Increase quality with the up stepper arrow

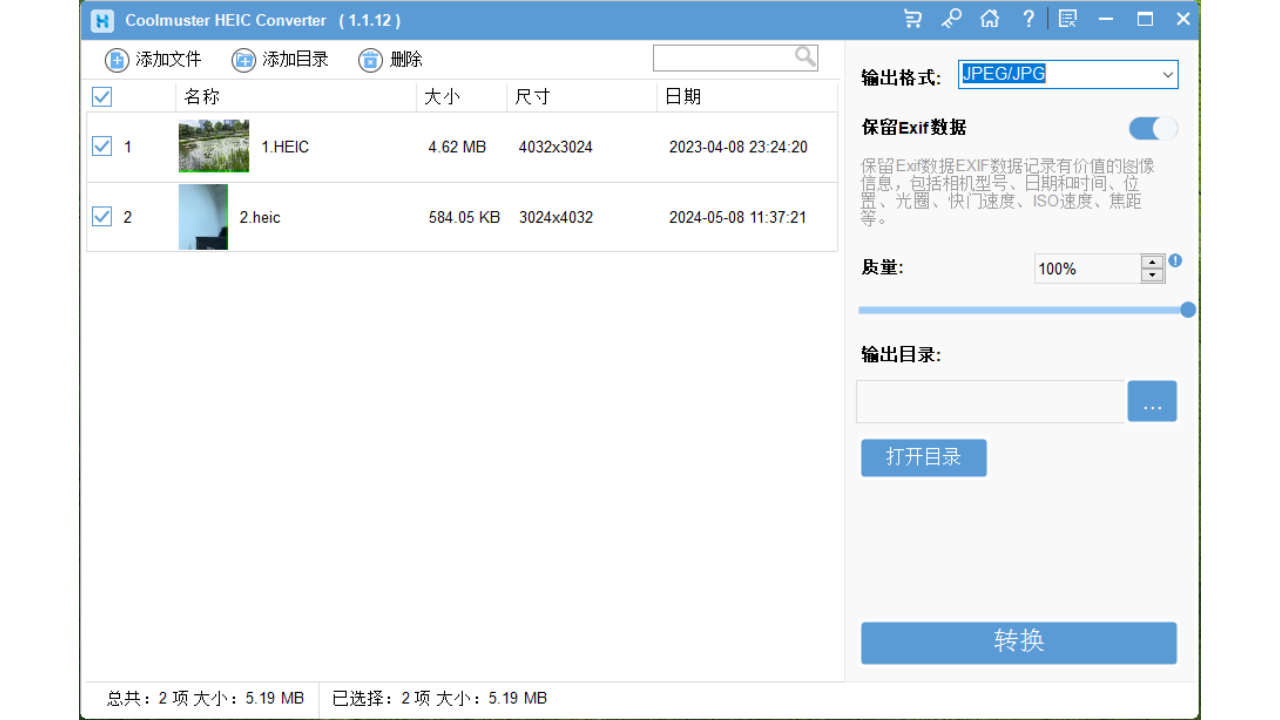(x=1153, y=262)
